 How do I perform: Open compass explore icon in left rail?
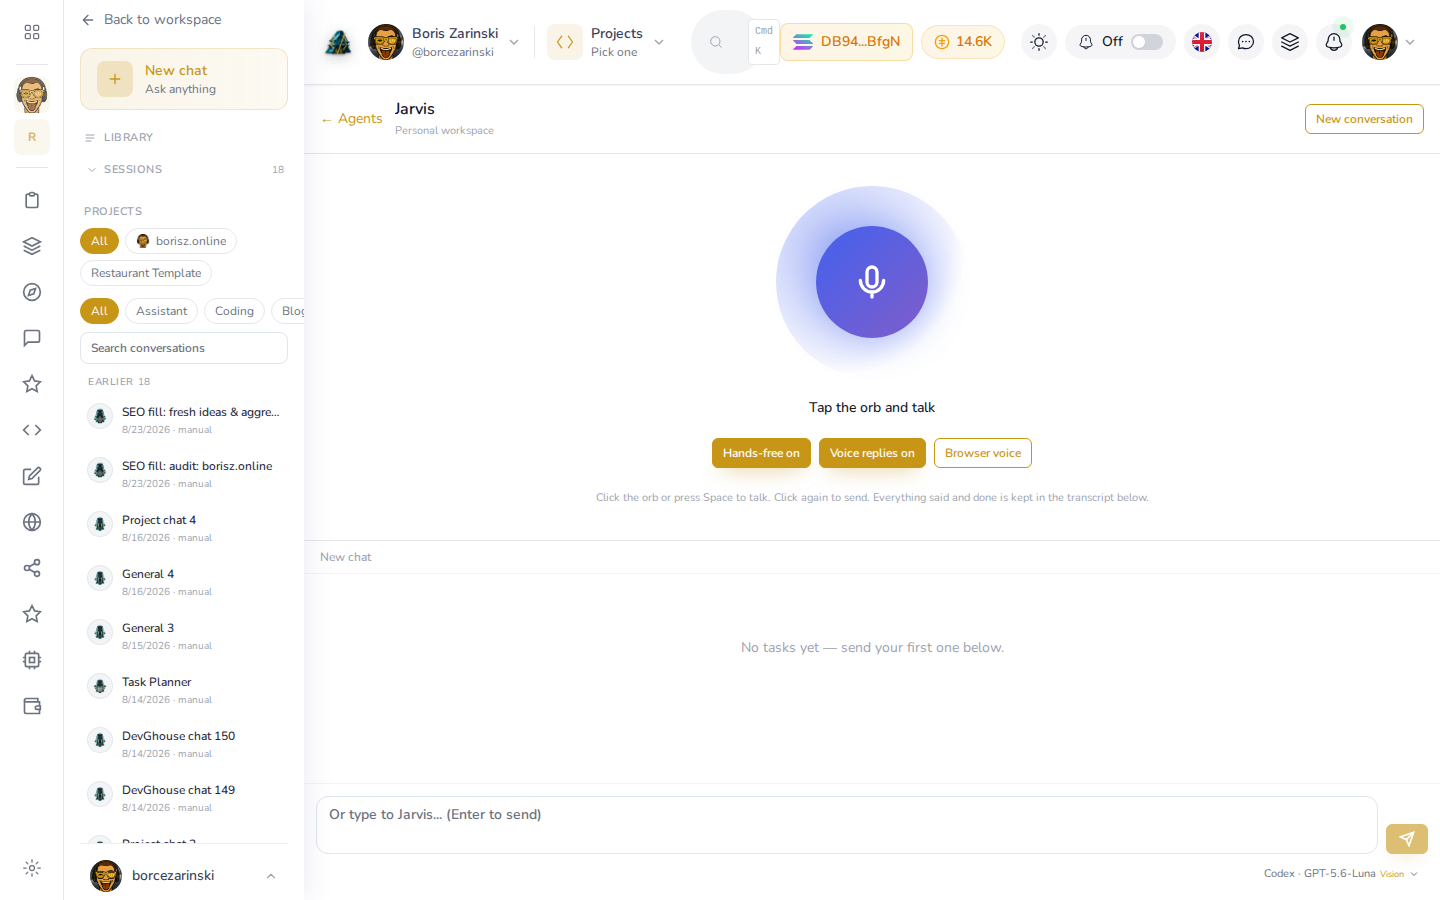tap(32, 292)
